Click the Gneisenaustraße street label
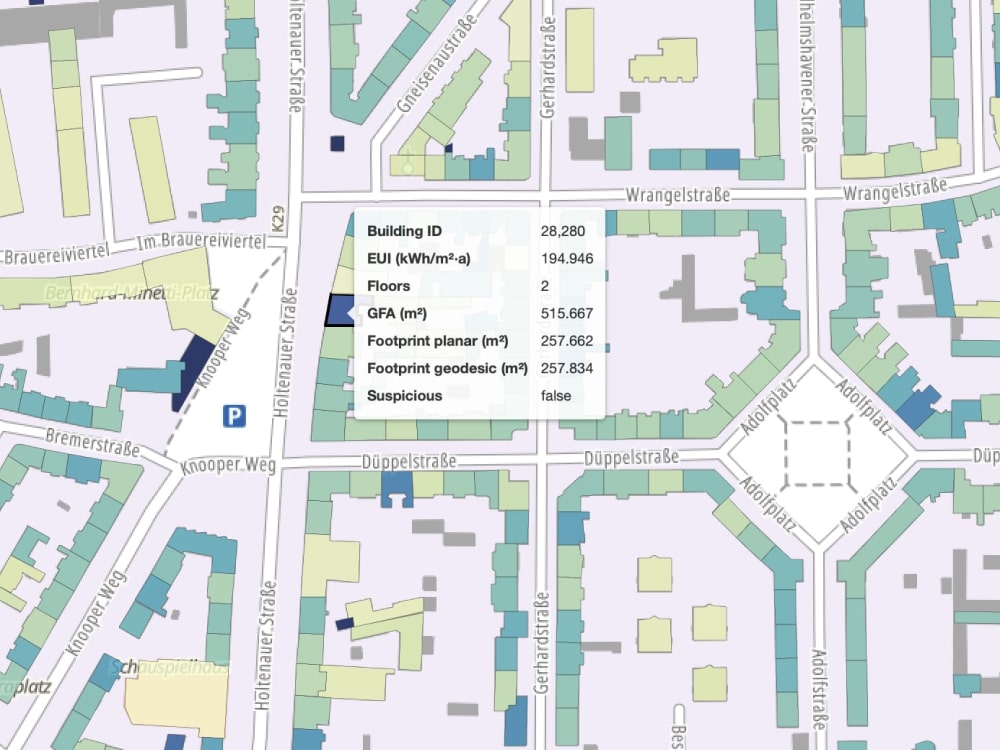This screenshot has height=750, width=1000. click(x=437, y=64)
